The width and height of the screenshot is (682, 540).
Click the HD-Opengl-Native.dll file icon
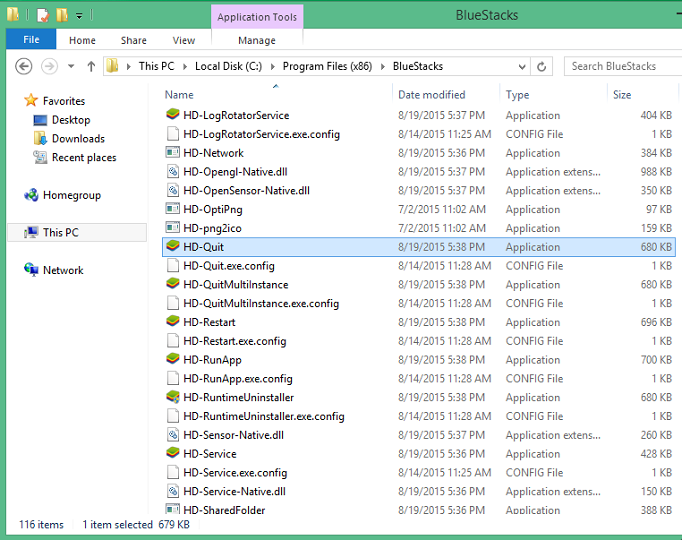(x=173, y=171)
